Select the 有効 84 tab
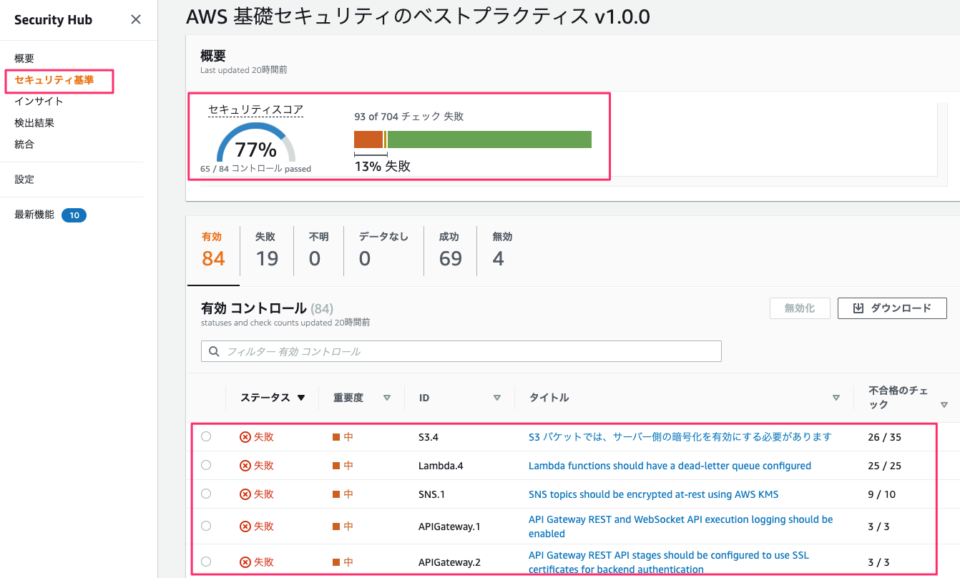 pos(213,251)
